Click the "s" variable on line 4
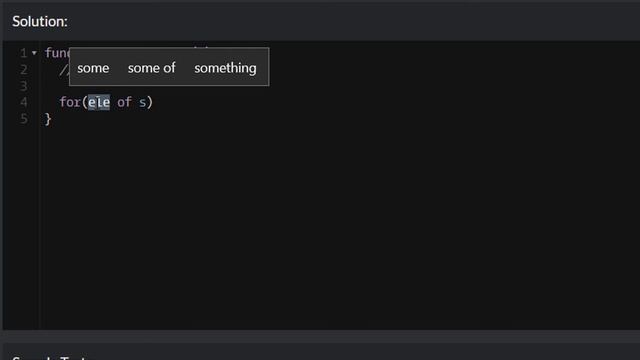Image resolution: width=640 pixels, height=360 pixels. (142, 102)
